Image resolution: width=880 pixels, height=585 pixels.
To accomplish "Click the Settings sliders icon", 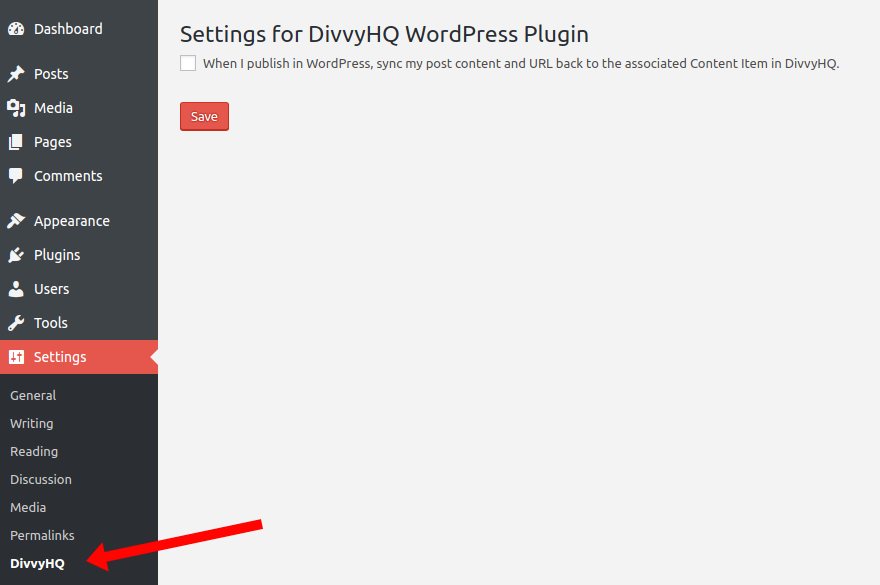I will [x=16, y=357].
